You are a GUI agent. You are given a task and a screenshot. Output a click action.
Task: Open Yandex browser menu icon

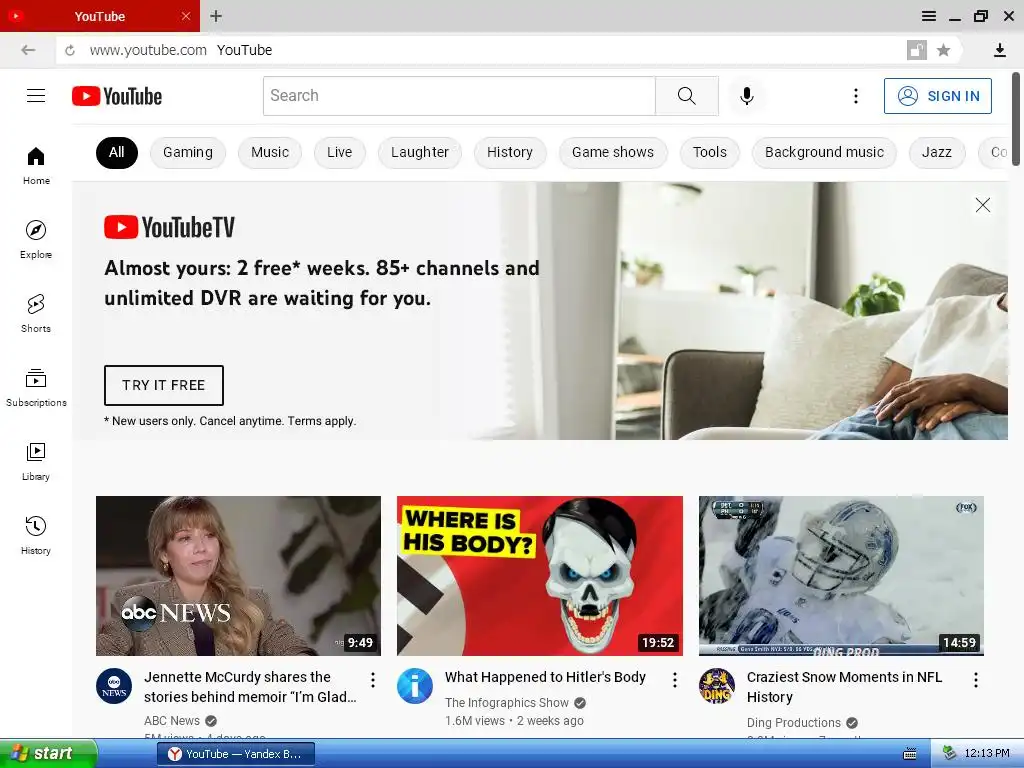929,16
